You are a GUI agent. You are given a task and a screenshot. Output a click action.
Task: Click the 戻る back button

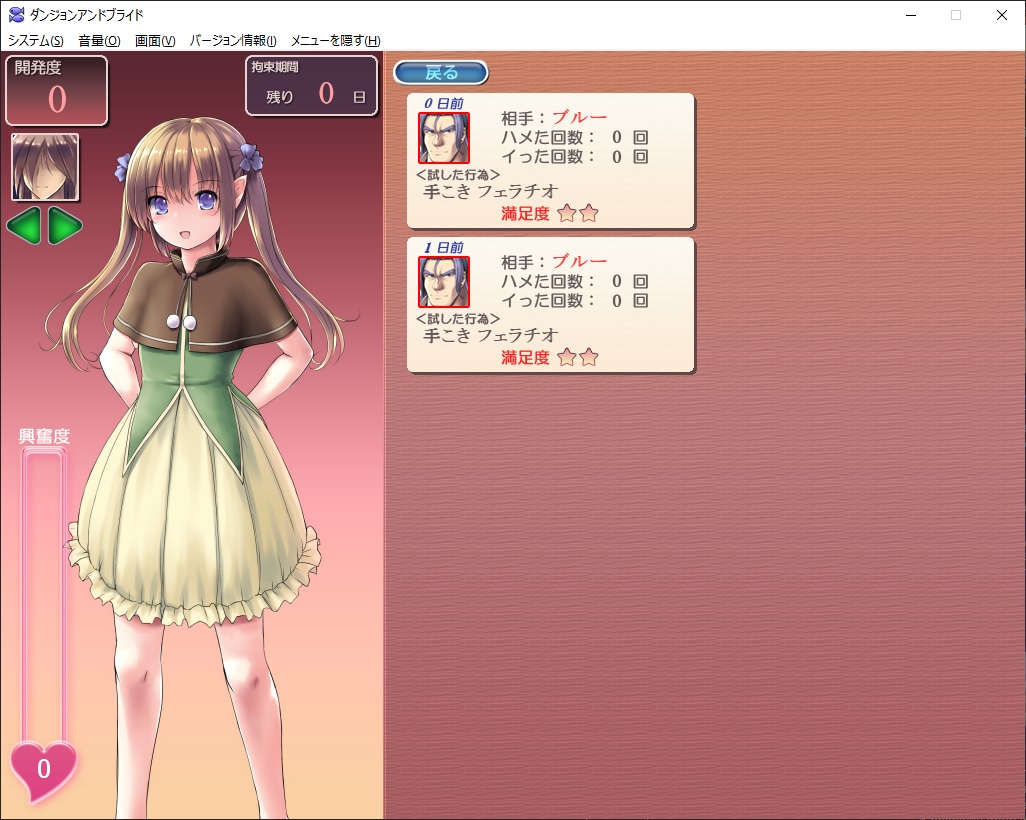coord(440,73)
